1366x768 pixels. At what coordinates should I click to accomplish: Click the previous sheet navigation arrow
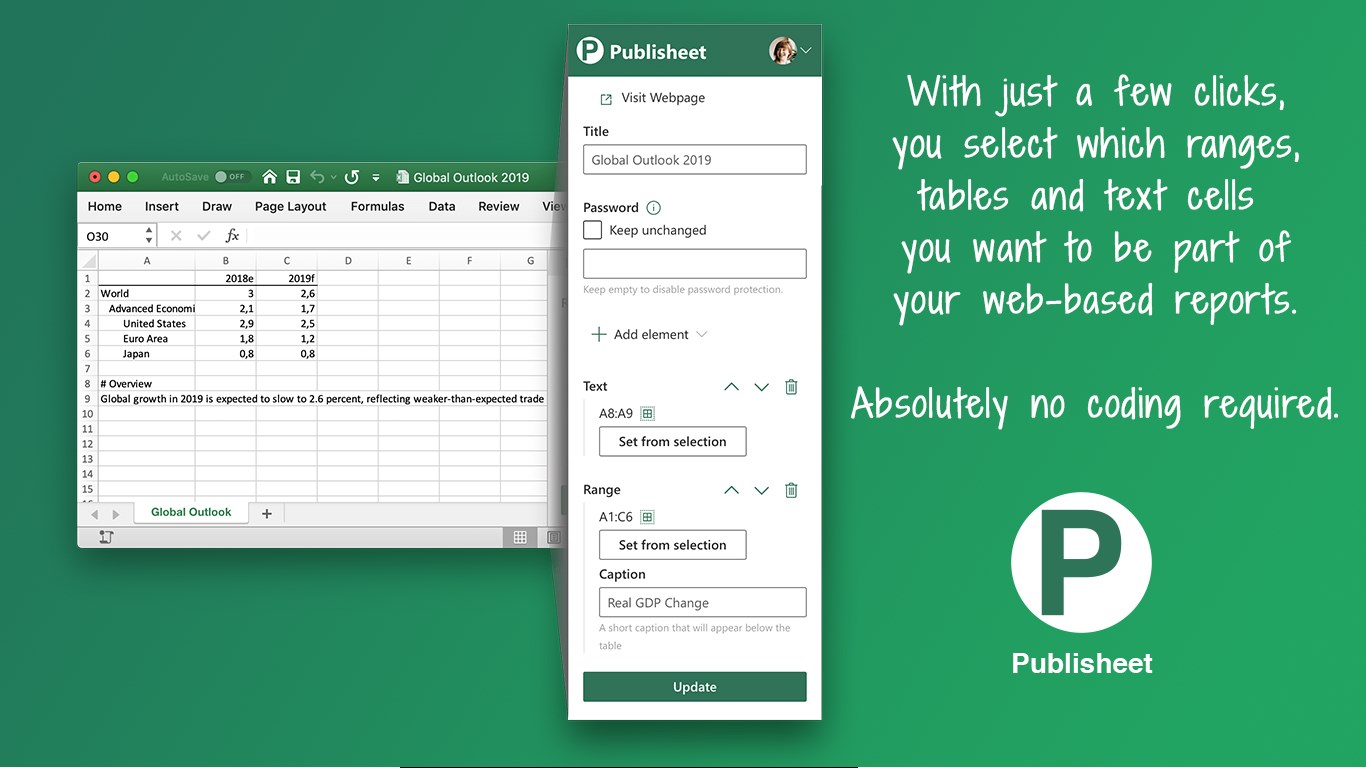pyautogui.click(x=95, y=514)
